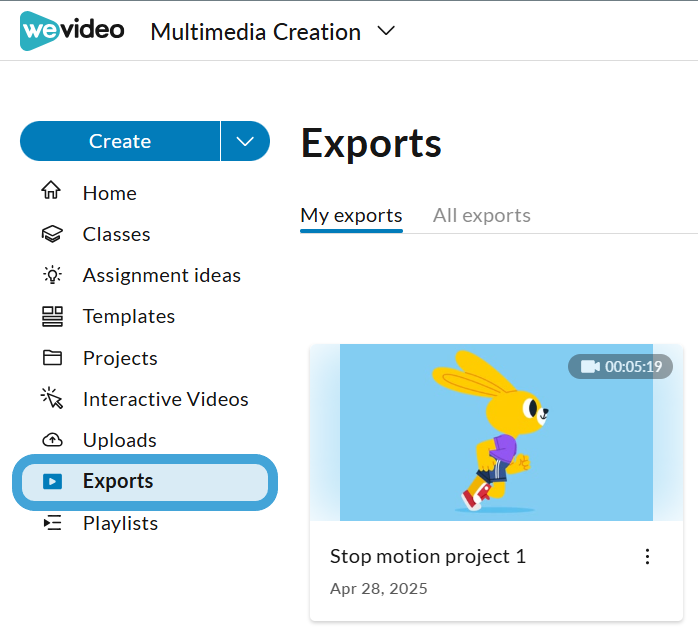698x631 pixels.
Task: Open the three-dot menu for Stop motion project 1
Action: click(647, 557)
